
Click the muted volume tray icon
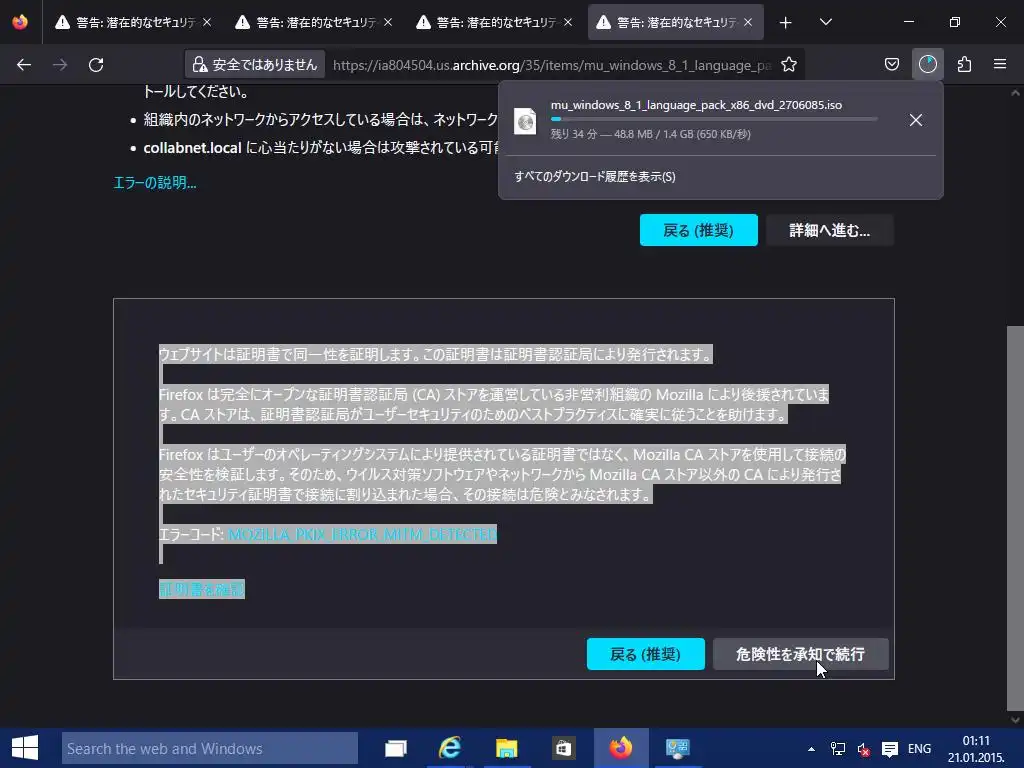[863, 749]
